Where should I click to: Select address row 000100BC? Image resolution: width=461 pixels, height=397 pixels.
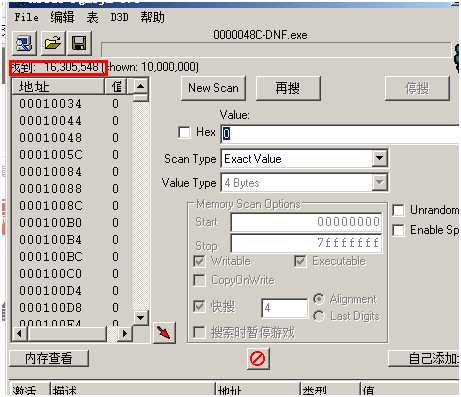(72, 257)
